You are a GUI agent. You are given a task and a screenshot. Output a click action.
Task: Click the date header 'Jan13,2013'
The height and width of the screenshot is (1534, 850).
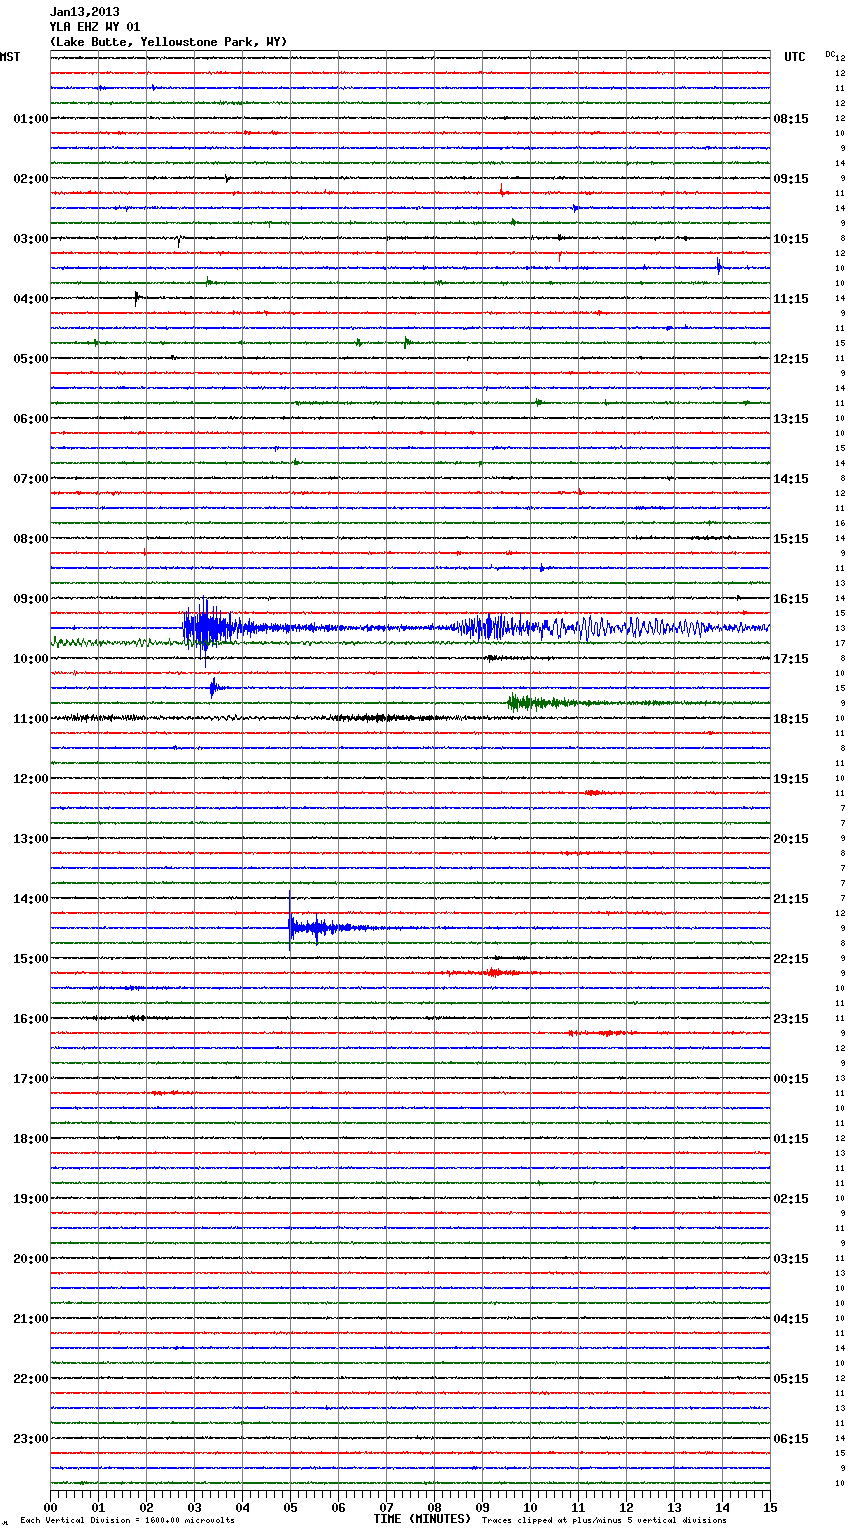click(x=84, y=12)
